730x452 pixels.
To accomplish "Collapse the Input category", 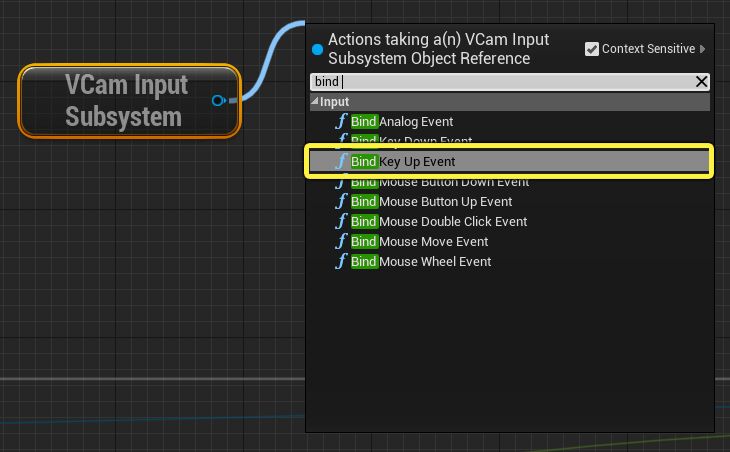I will pyautogui.click(x=315, y=101).
